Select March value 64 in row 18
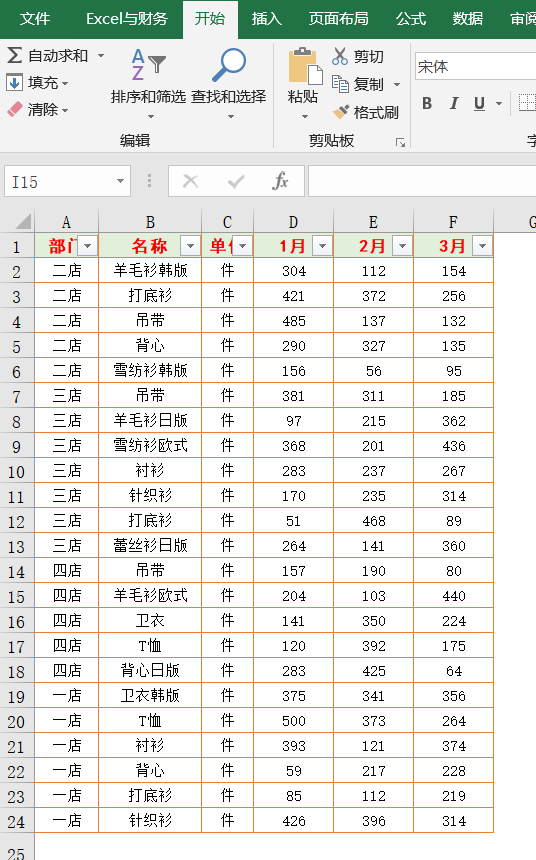The height and width of the screenshot is (860, 536). coord(454,670)
